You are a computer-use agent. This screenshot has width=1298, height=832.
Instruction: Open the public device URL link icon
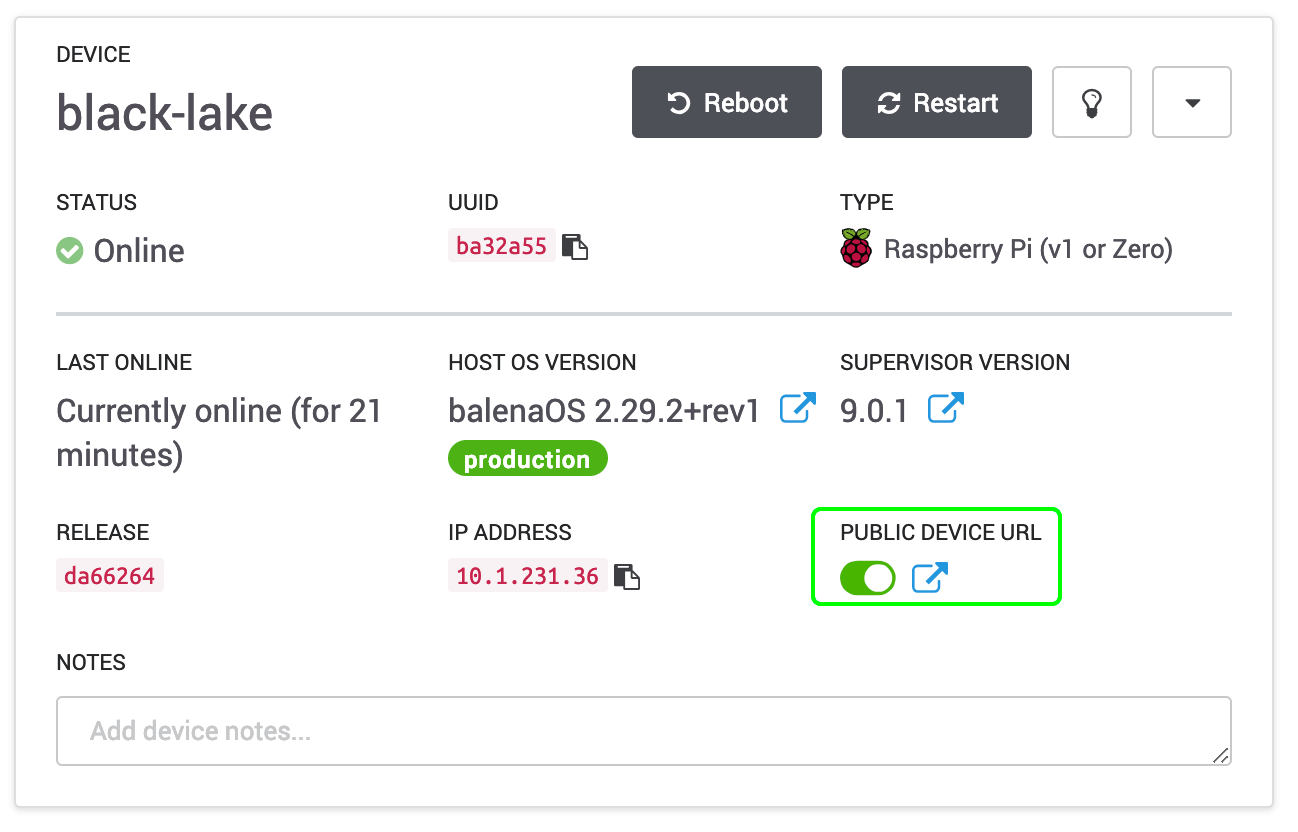click(930, 578)
